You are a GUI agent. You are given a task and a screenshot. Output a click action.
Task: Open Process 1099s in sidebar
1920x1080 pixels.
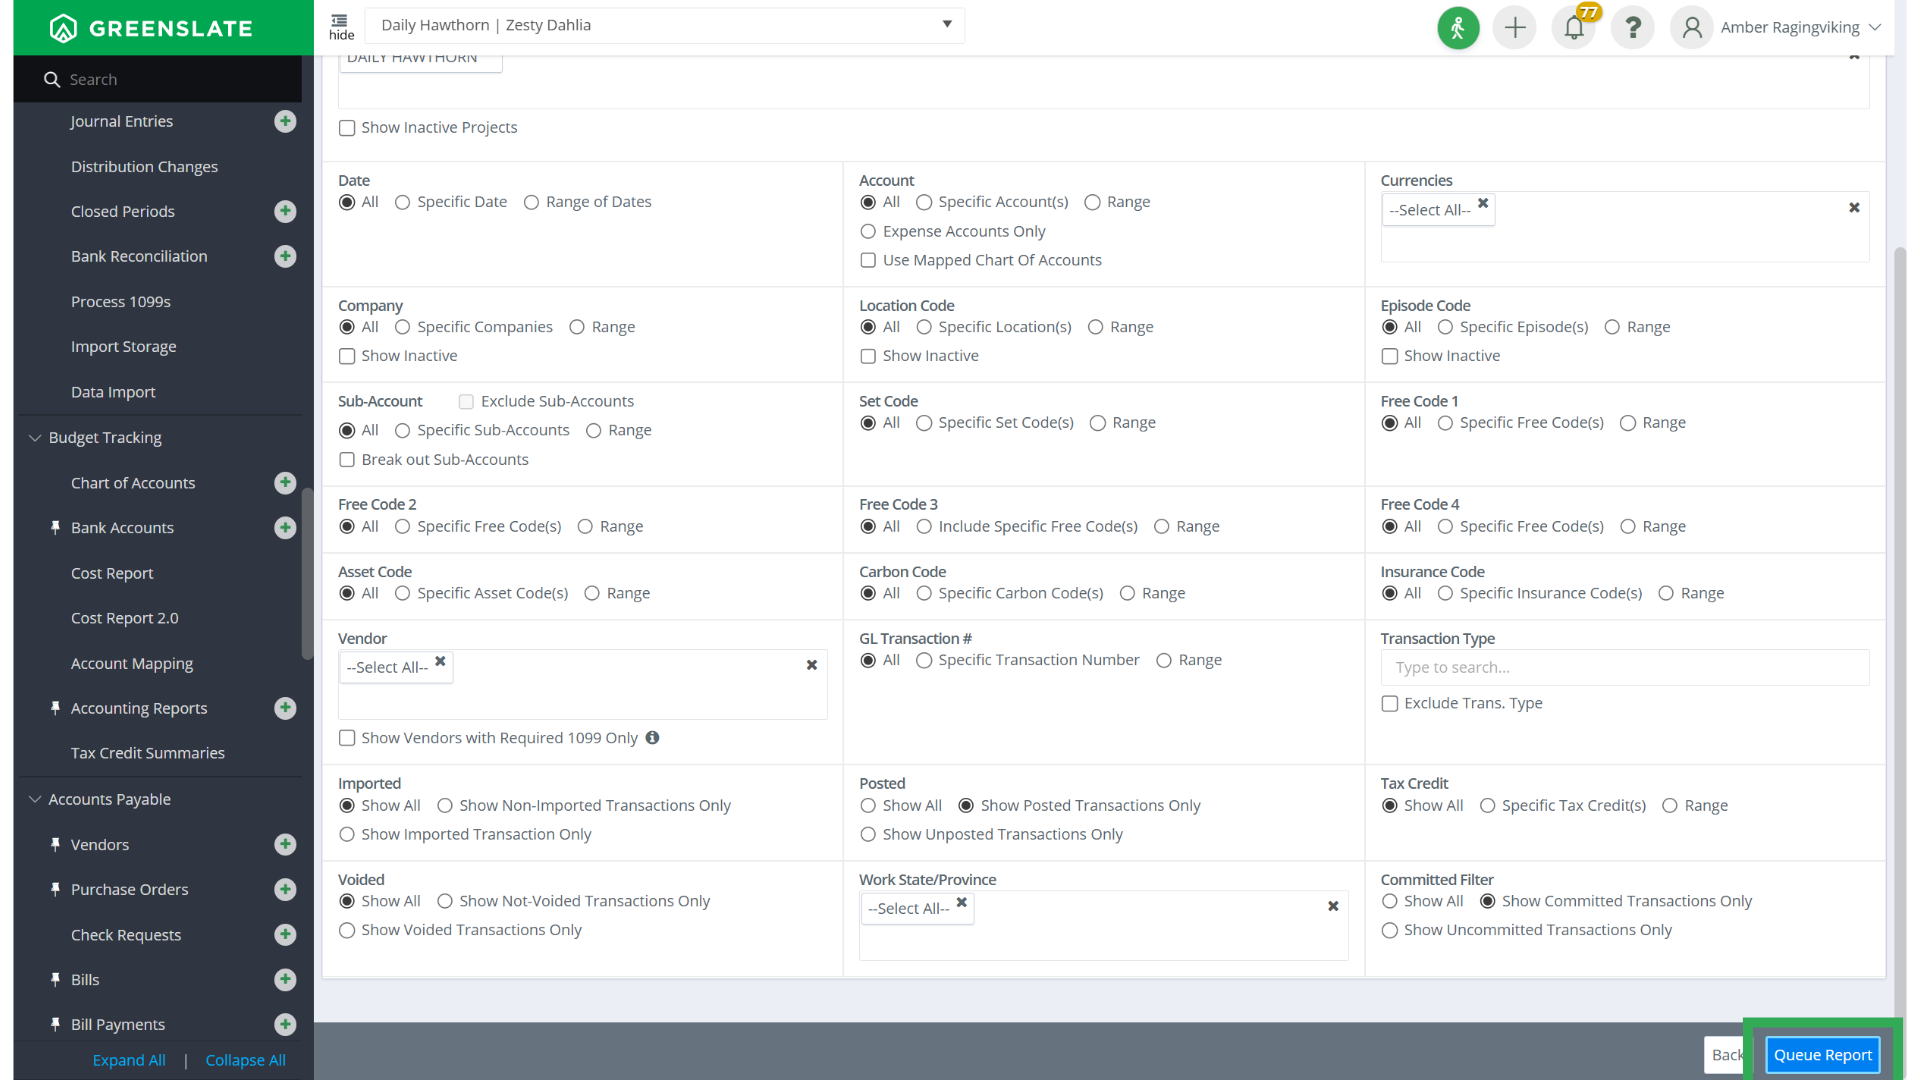[121, 302]
